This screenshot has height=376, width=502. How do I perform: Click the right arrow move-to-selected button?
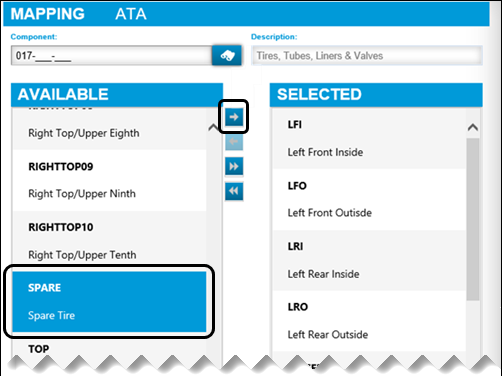tap(234, 117)
